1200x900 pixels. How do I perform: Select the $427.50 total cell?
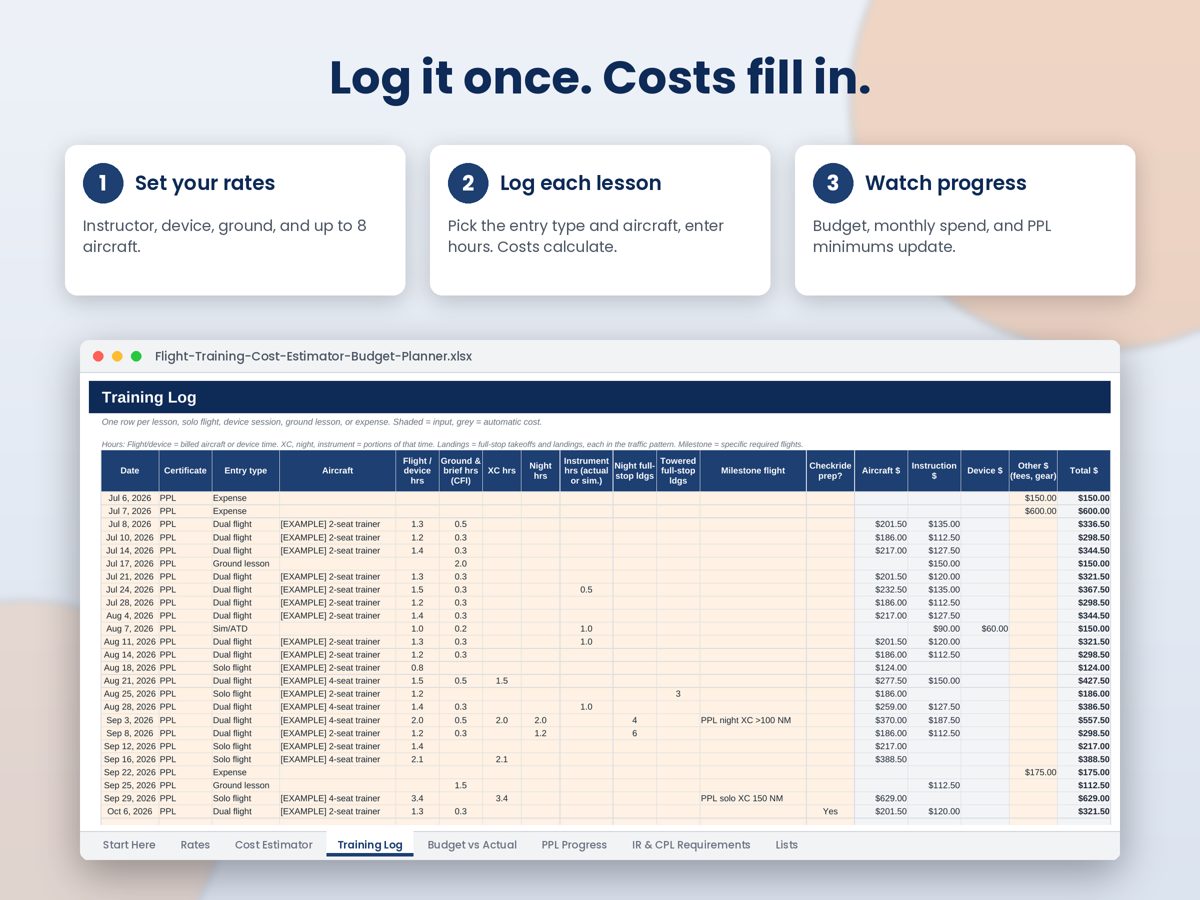(x=1084, y=681)
